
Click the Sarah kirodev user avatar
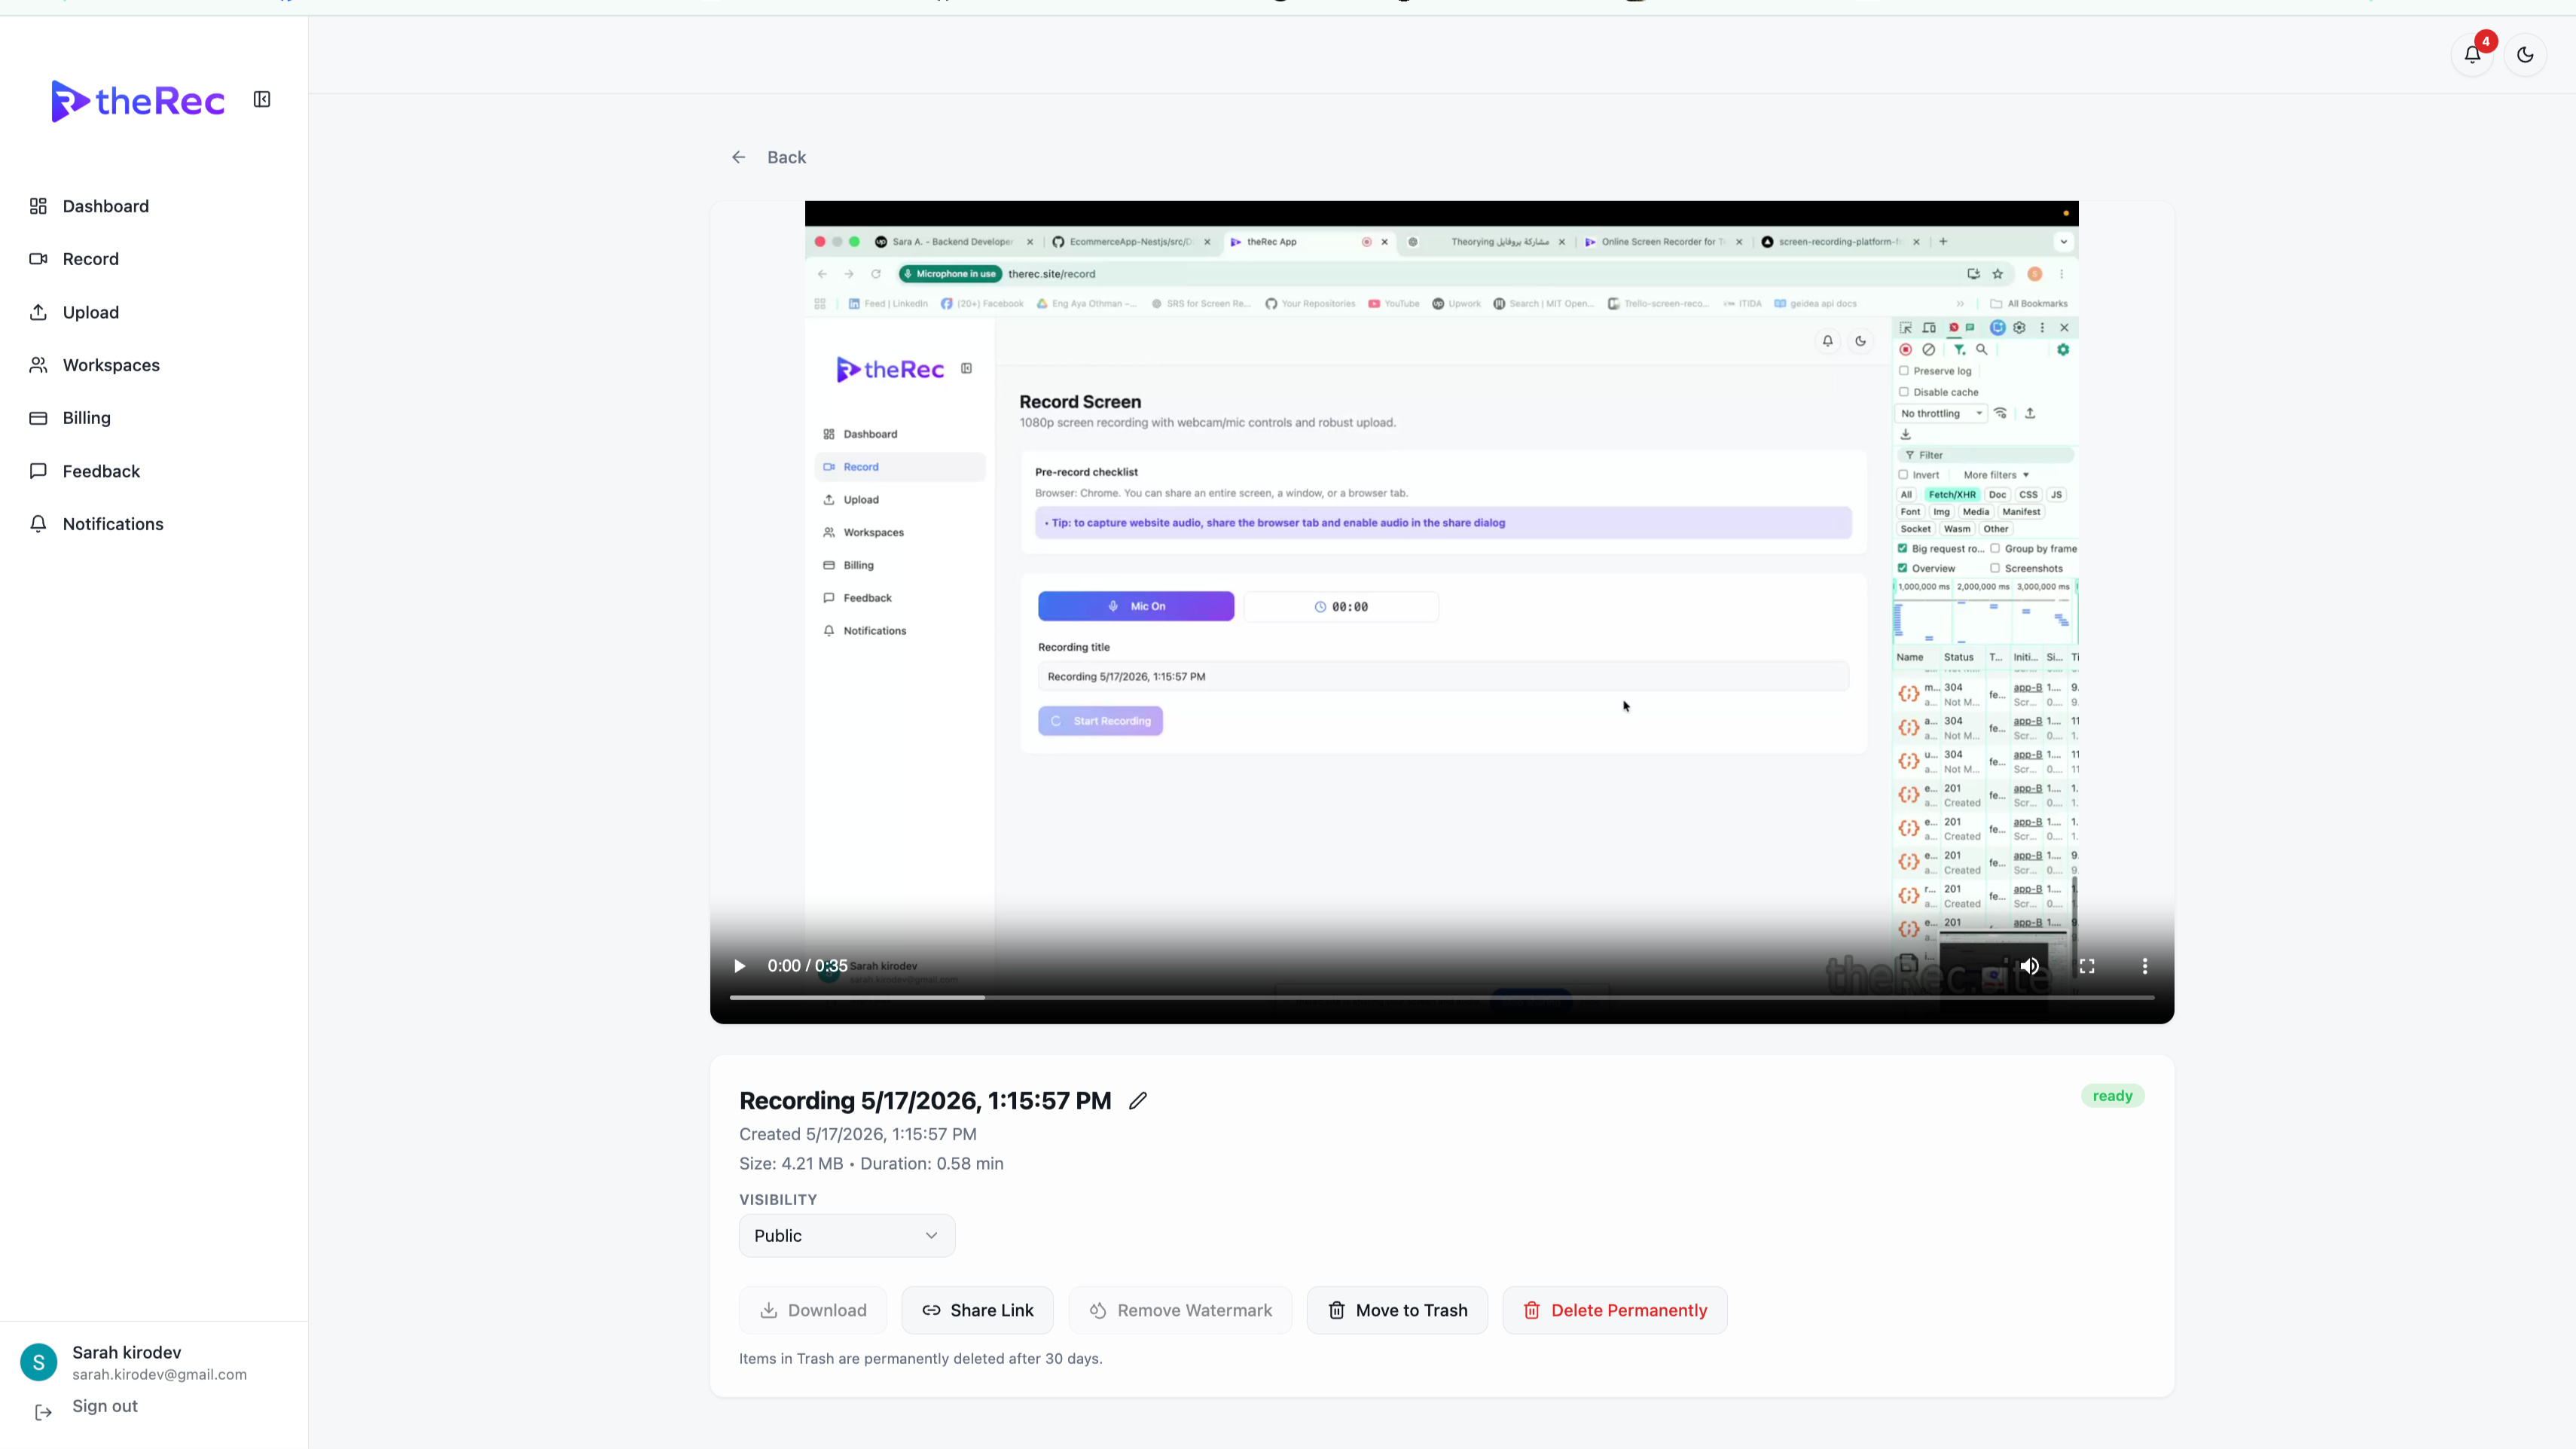tap(39, 1362)
